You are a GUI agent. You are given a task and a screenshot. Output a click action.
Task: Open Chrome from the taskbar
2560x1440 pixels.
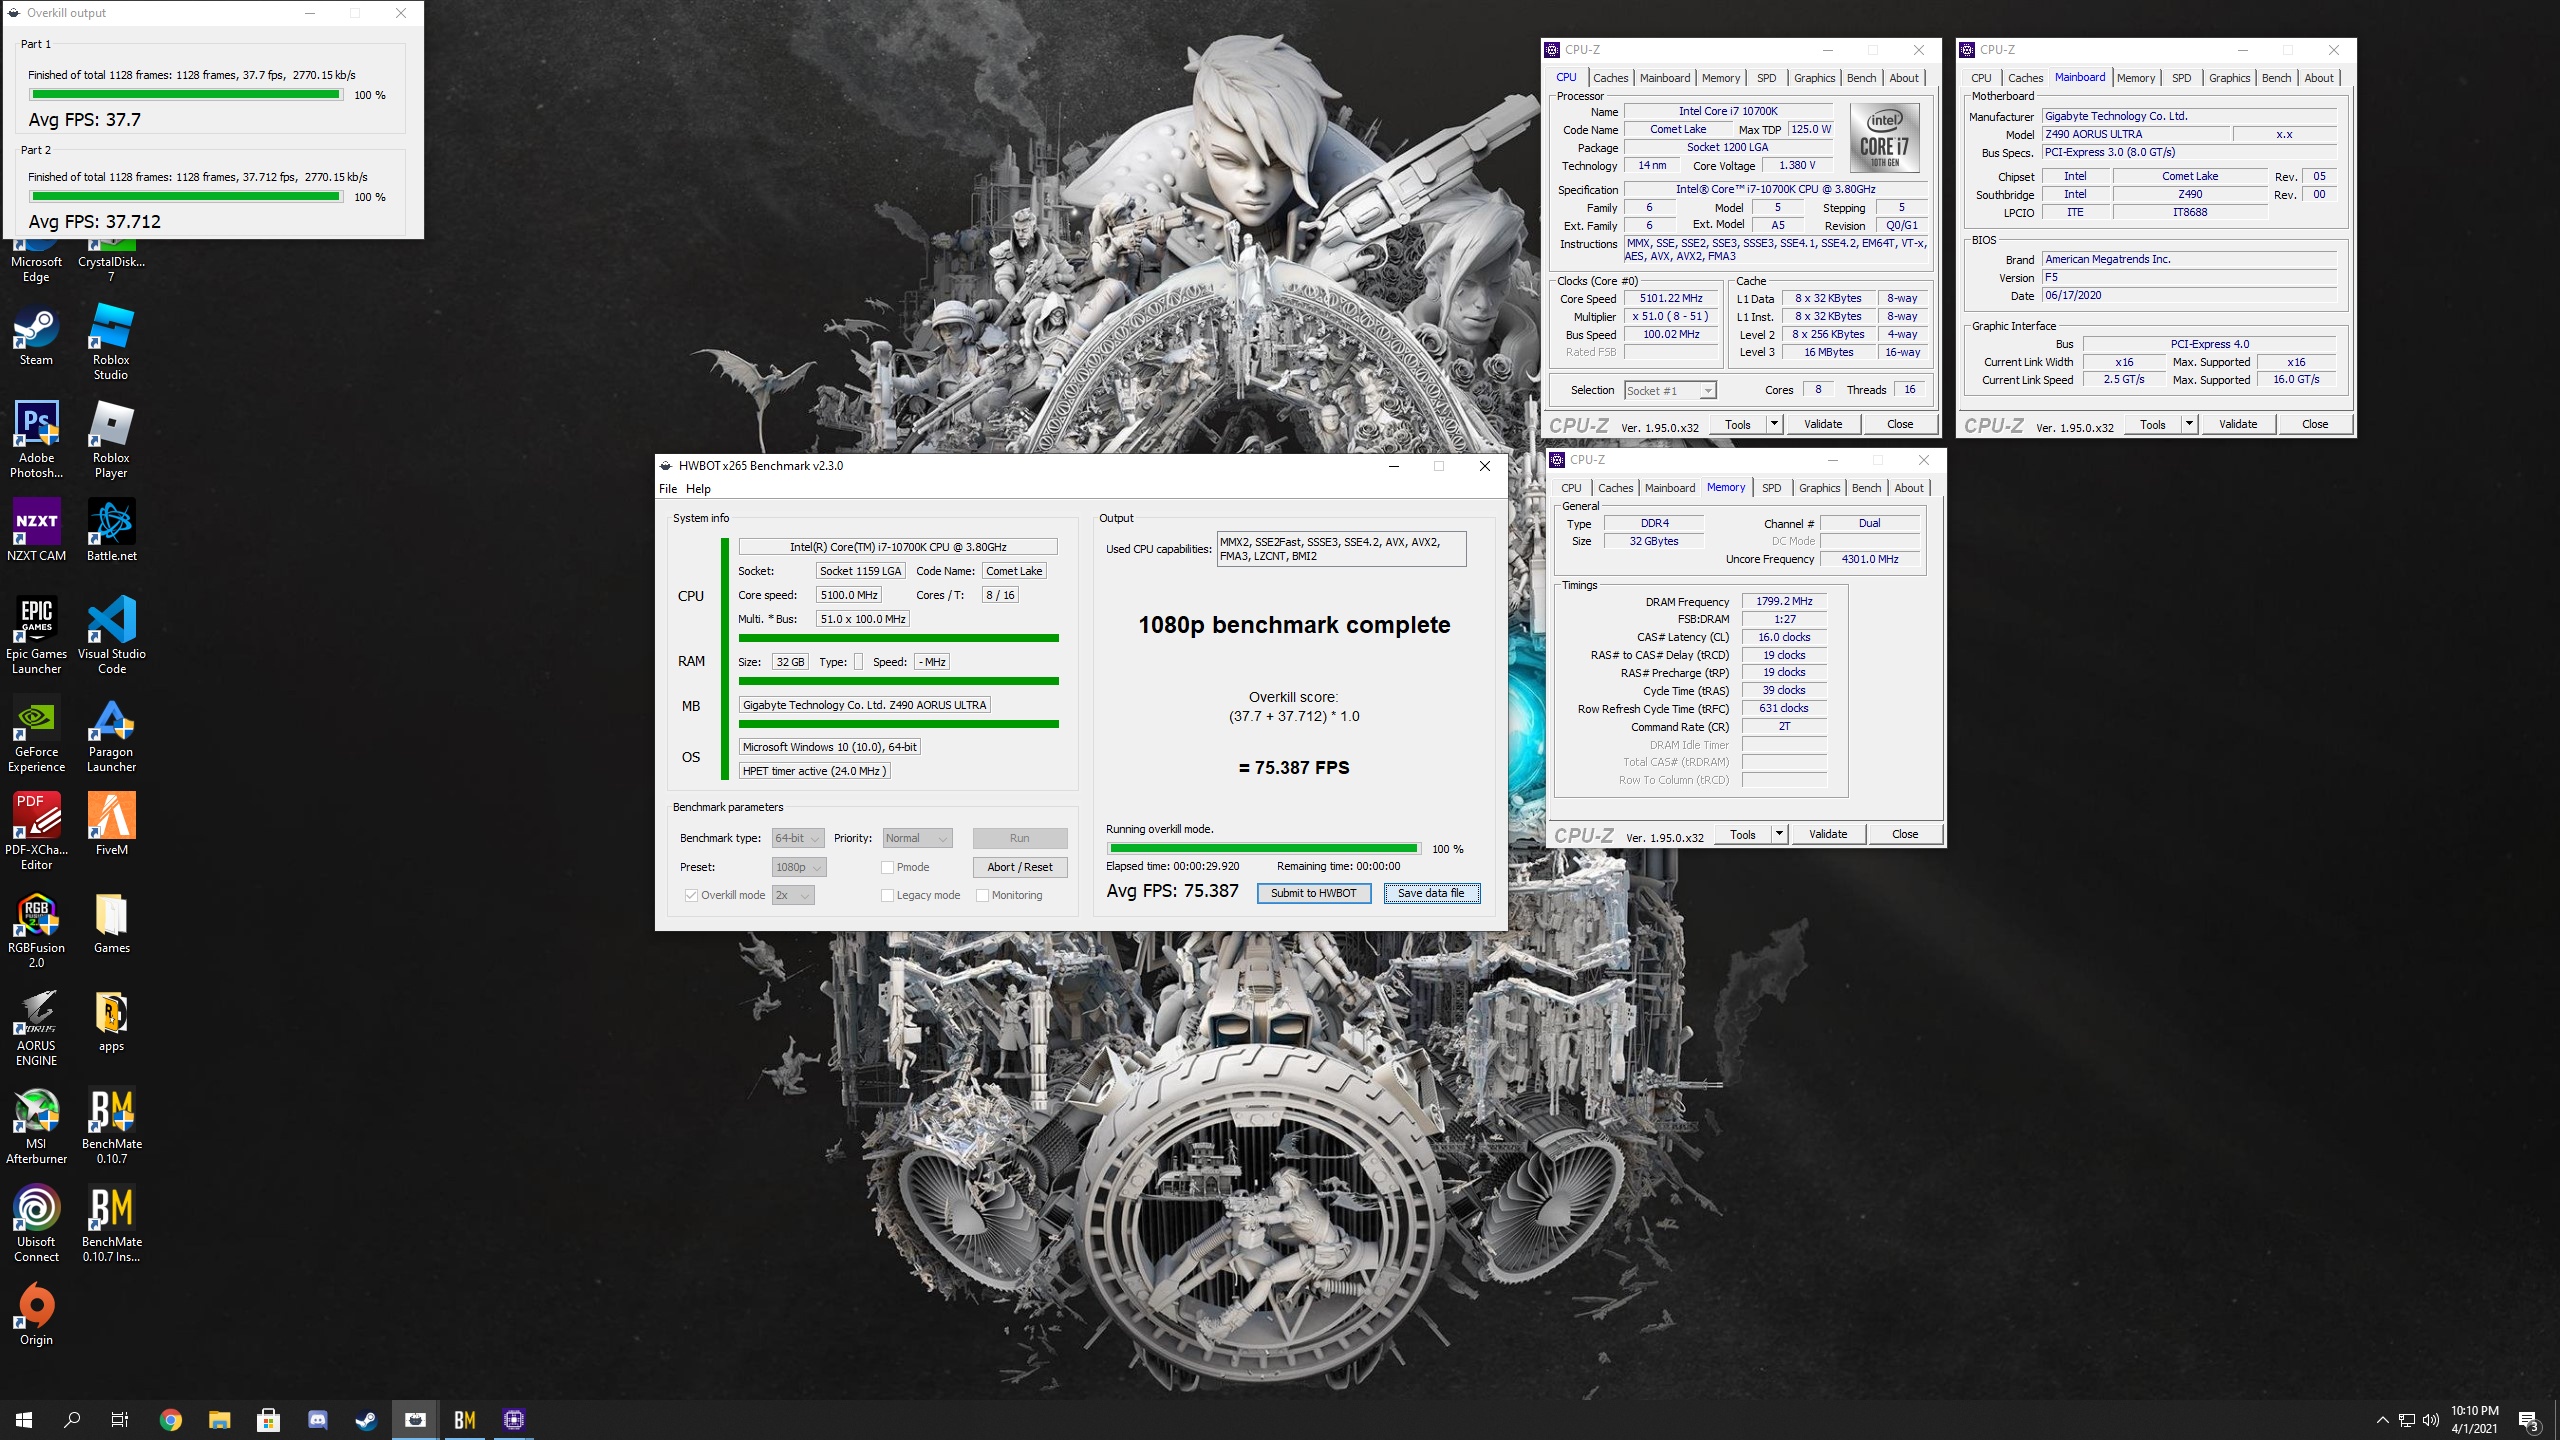point(171,1420)
